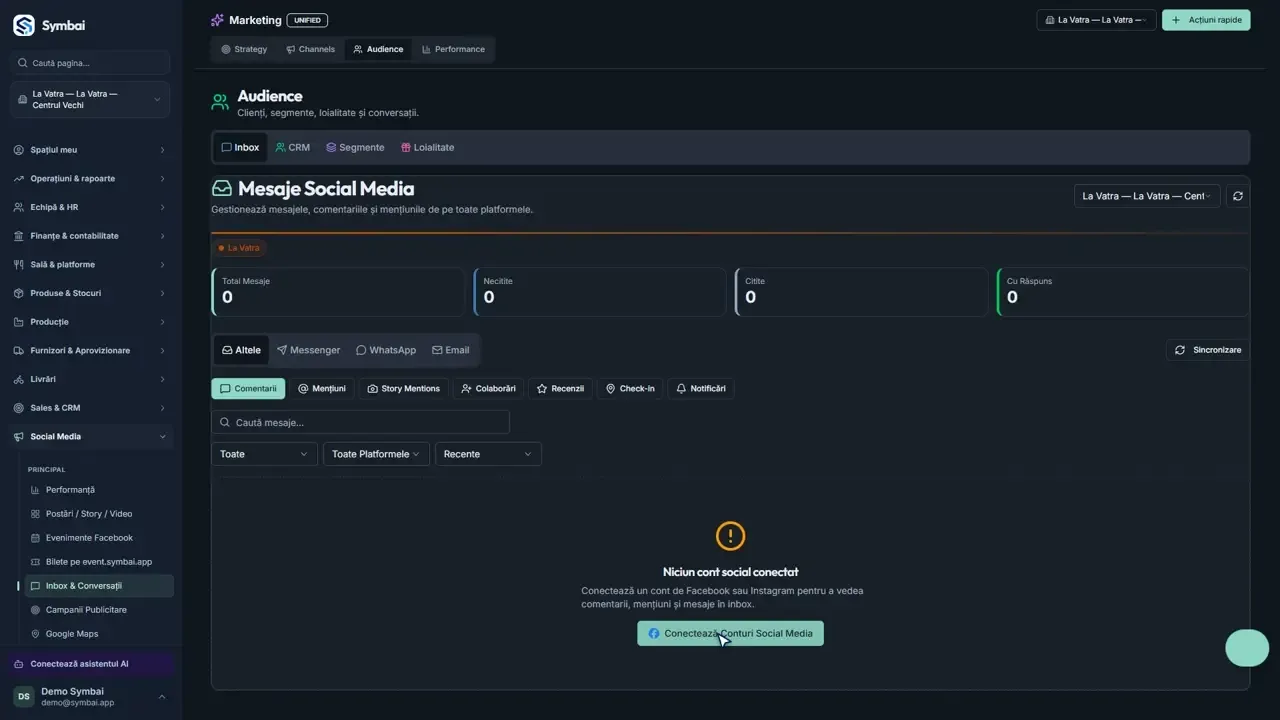Open the Recente sort dropdown

coord(488,454)
